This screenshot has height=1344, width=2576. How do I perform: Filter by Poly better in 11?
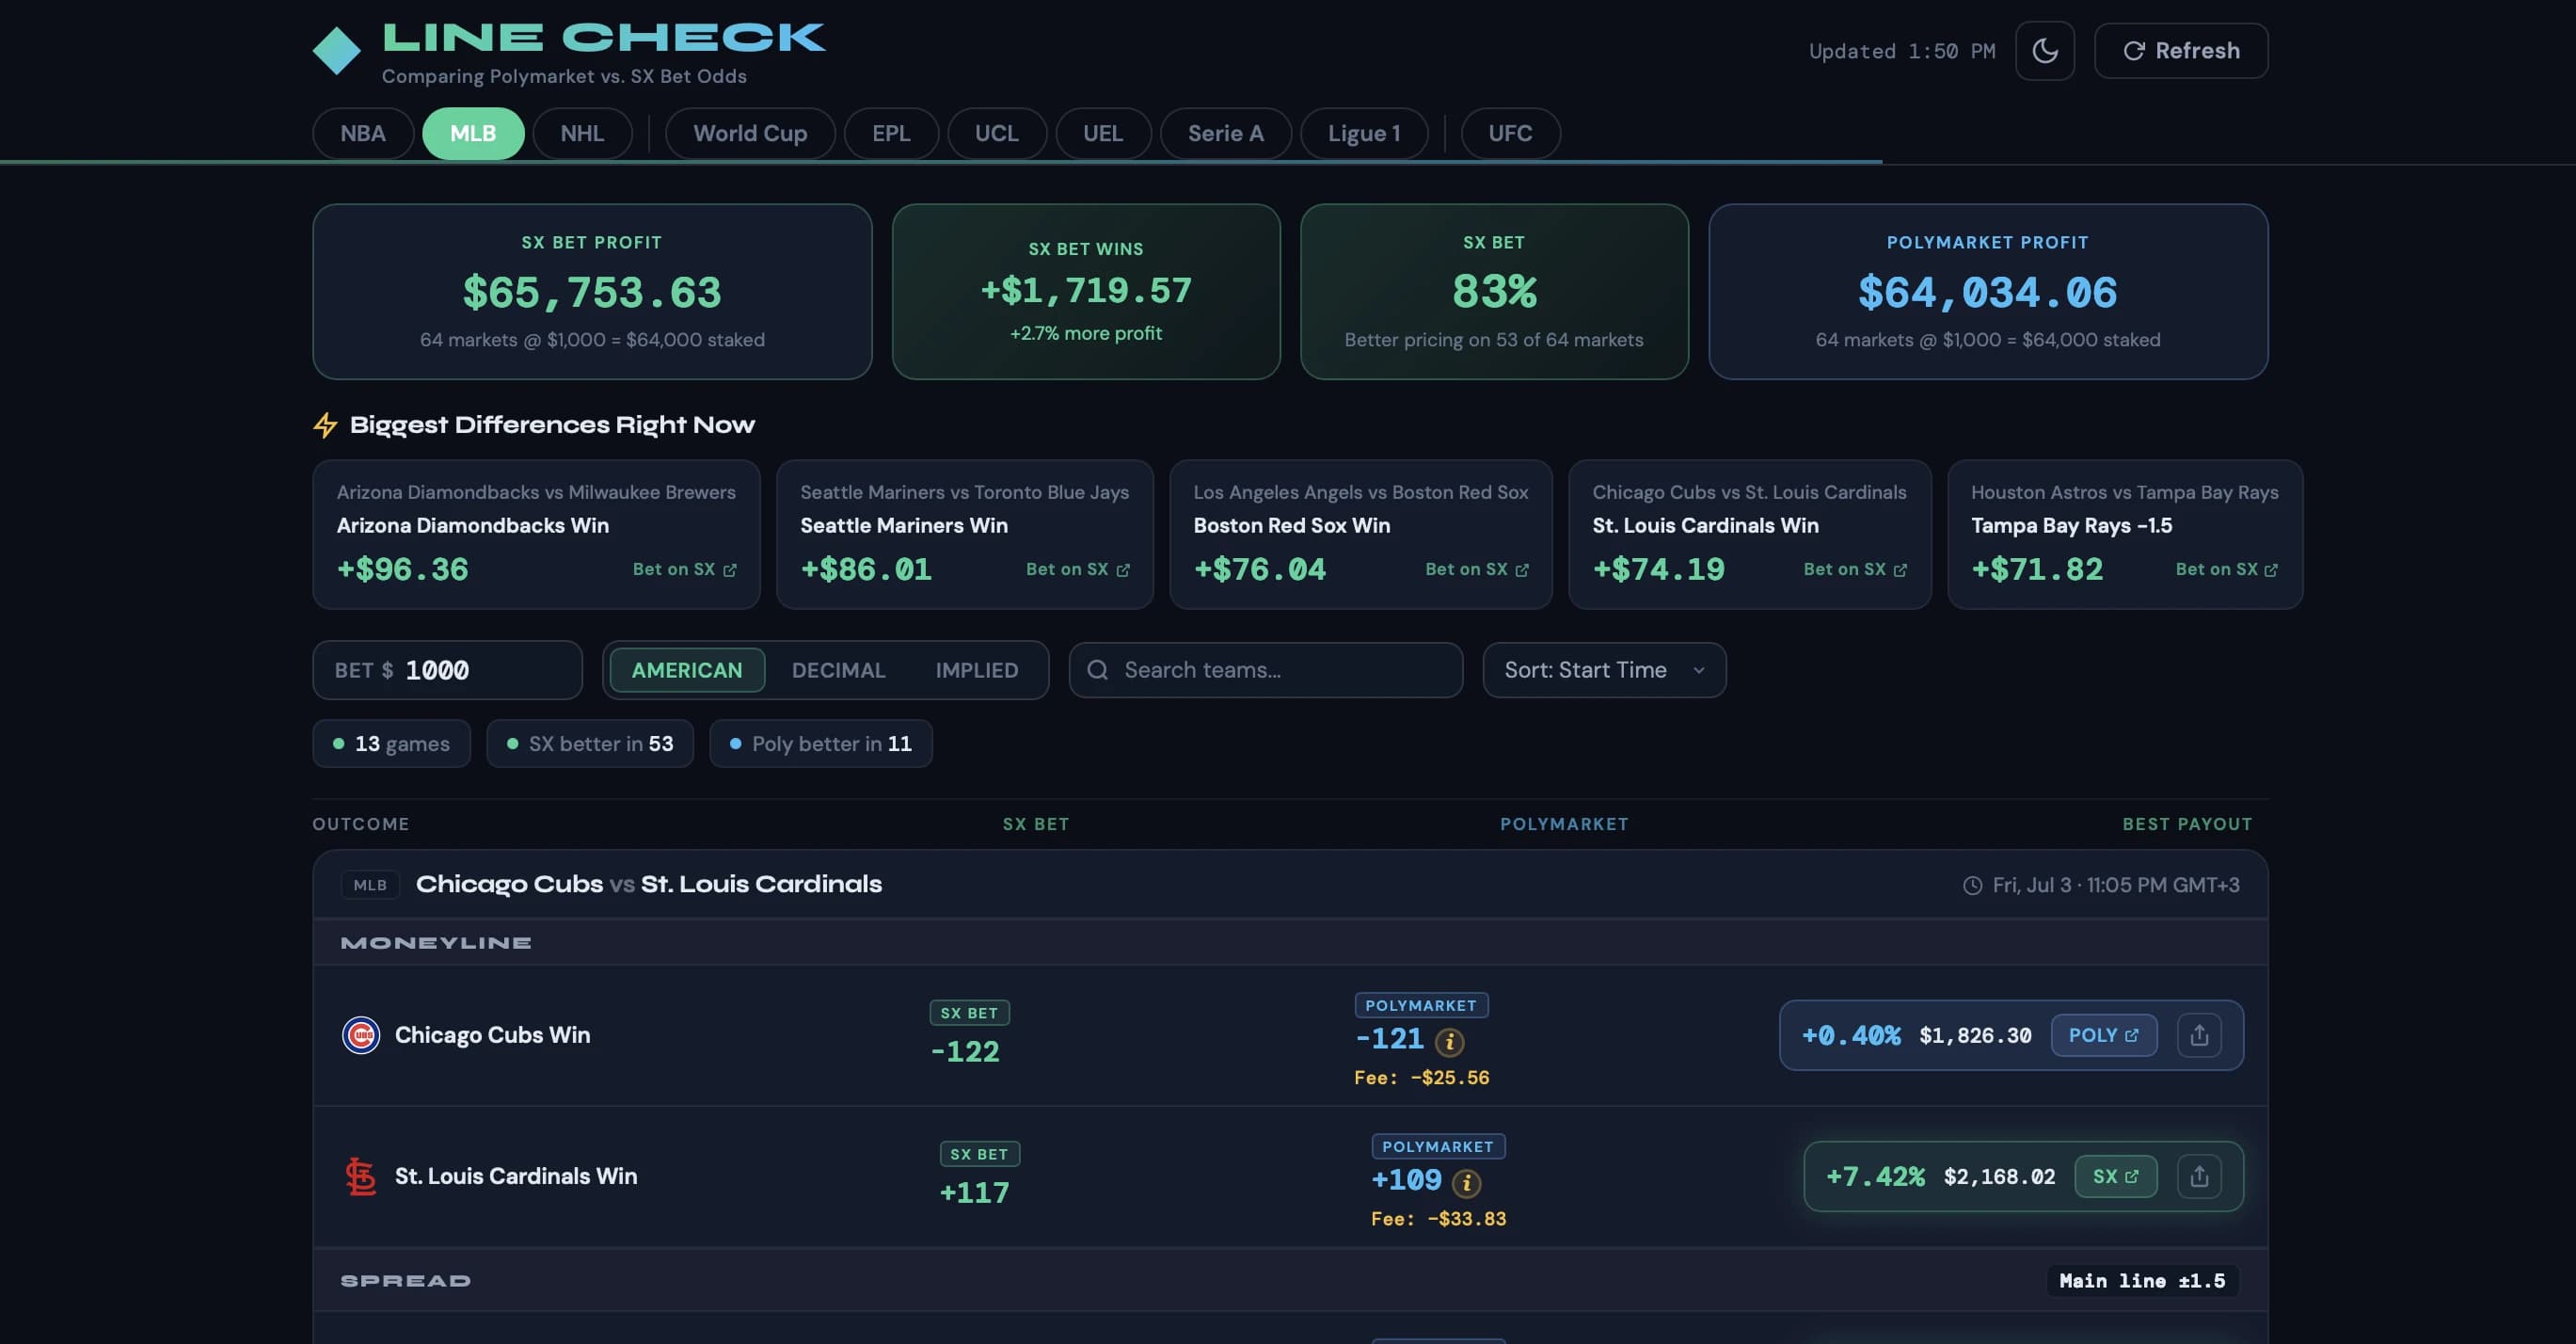tap(821, 744)
